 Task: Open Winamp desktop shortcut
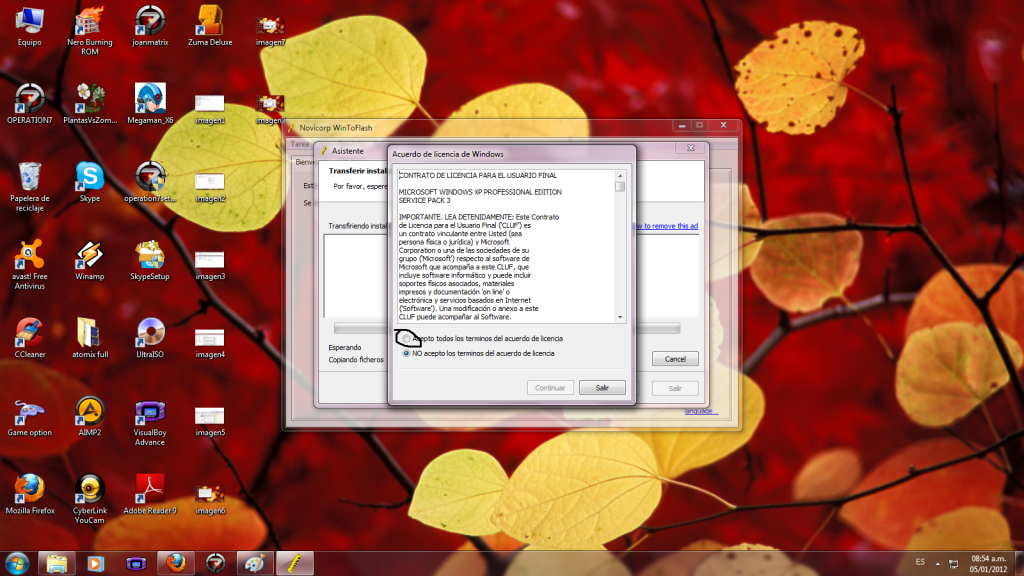point(89,261)
